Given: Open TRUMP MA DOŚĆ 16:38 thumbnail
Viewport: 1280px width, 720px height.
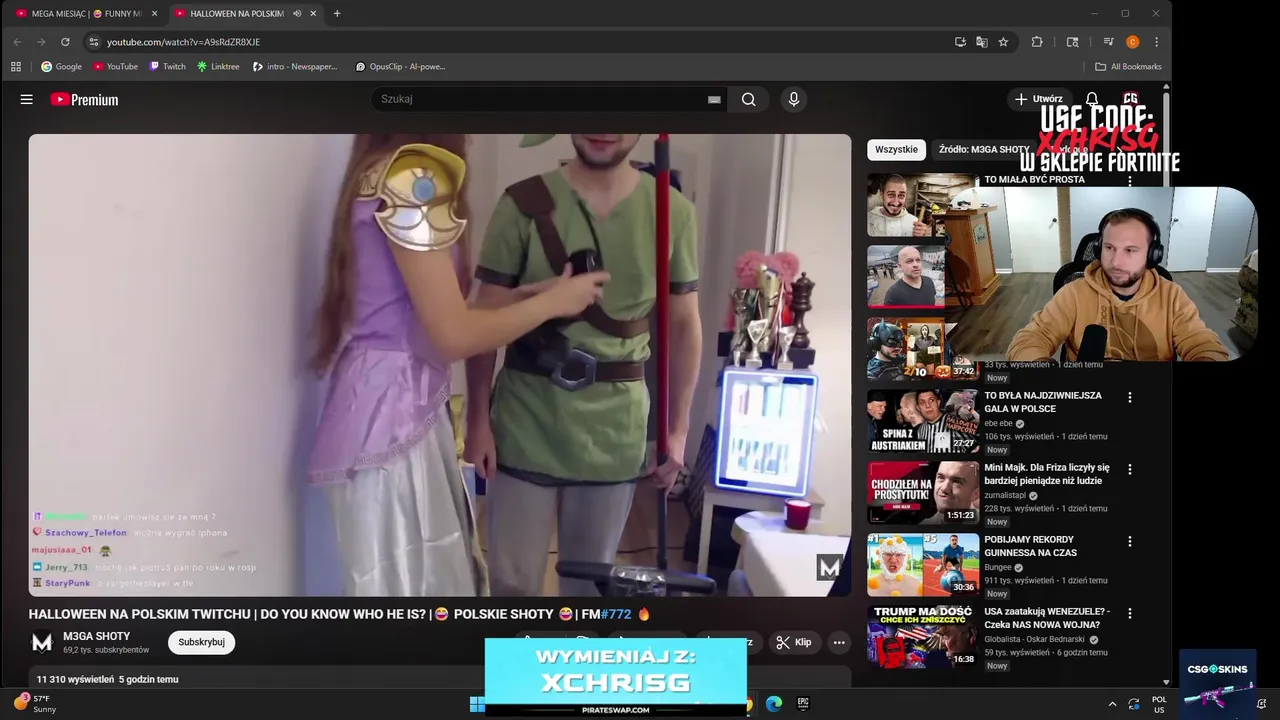Looking at the screenshot, I should tap(922, 637).
